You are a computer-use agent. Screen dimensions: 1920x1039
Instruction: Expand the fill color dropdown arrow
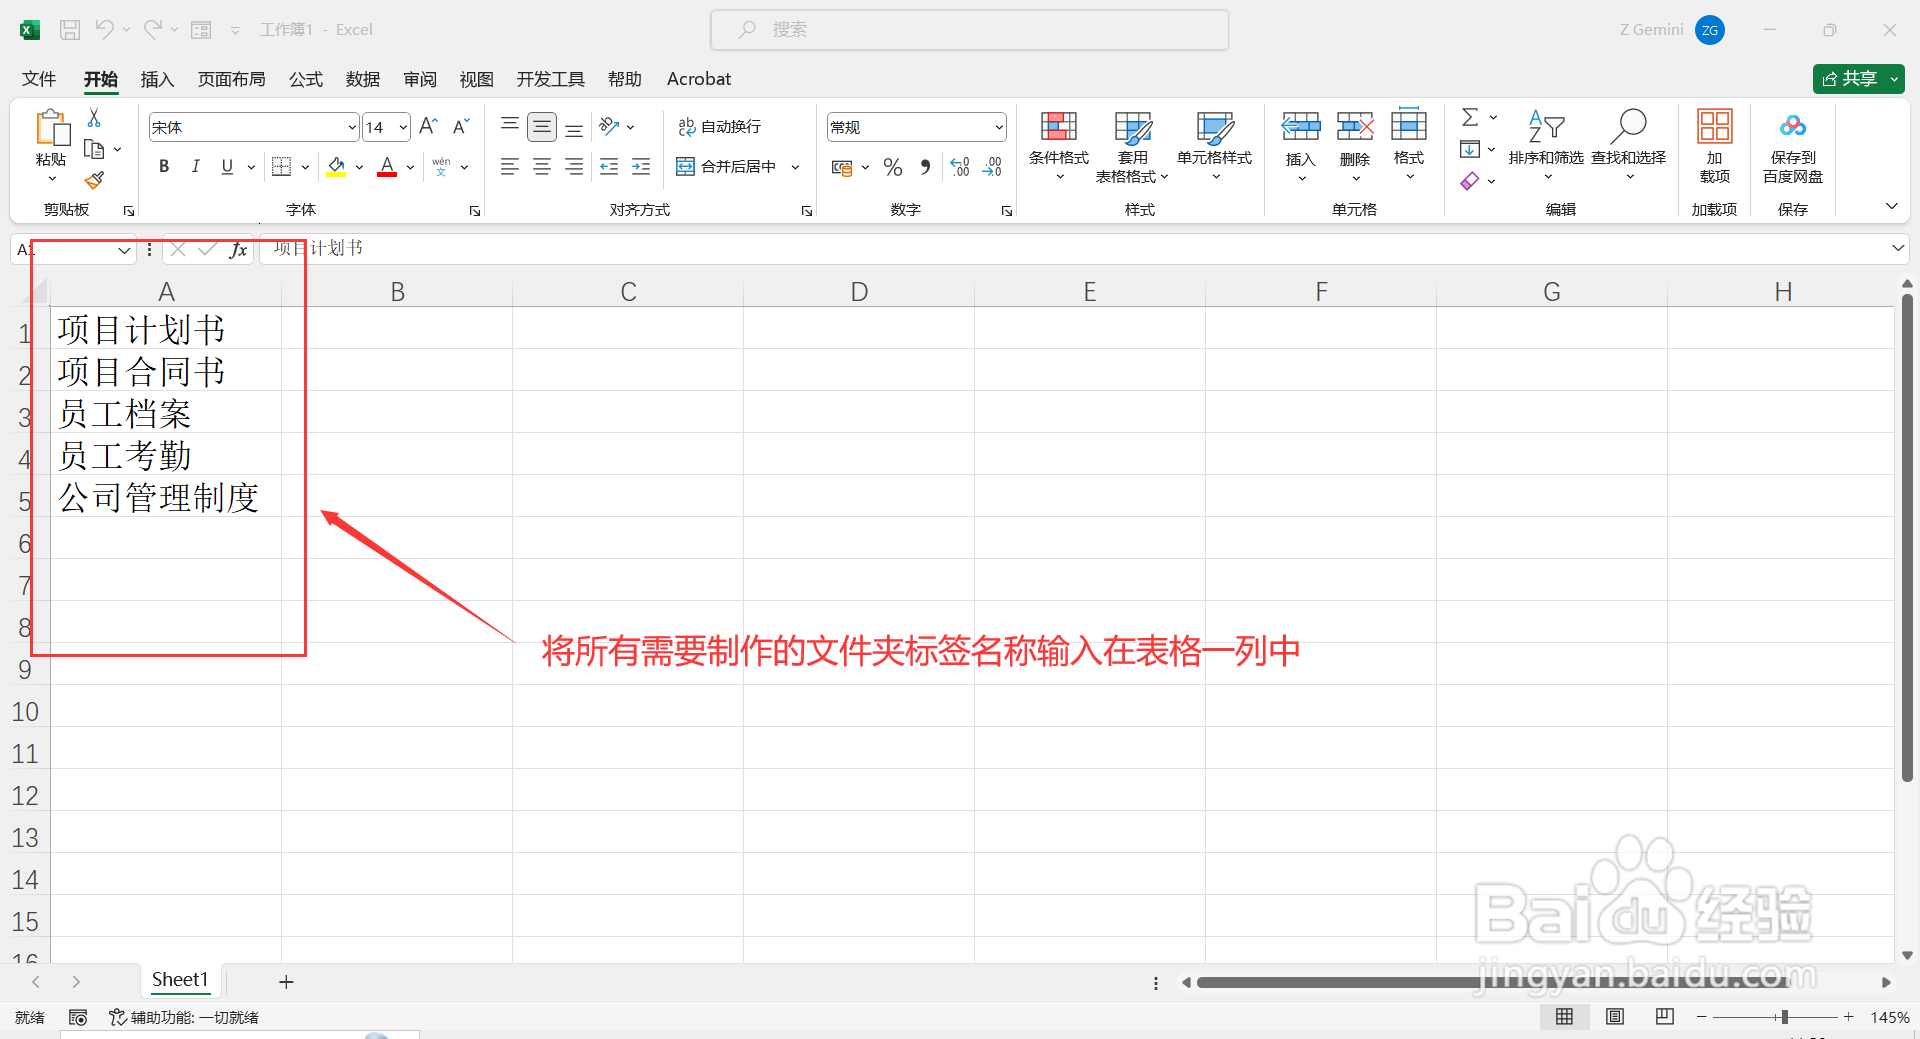click(358, 166)
